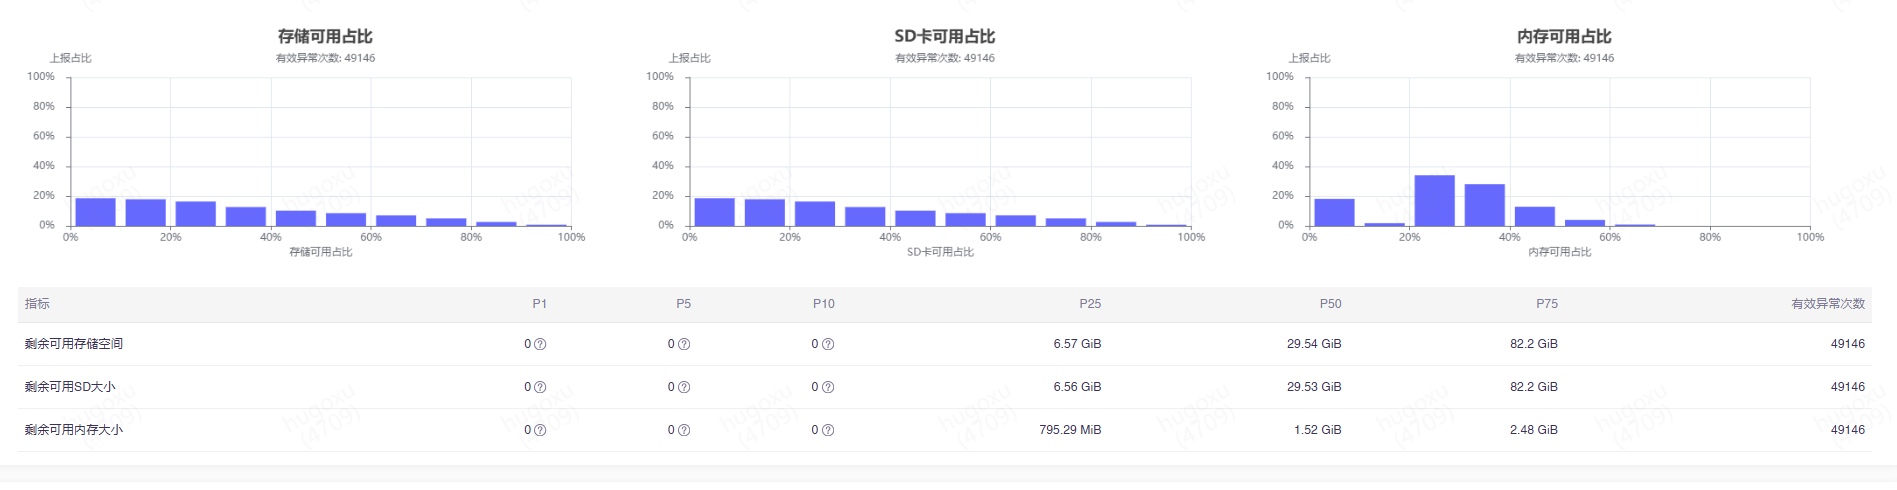
Task: Click the 29.54 GiB P50 value
Action: coord(1314,344)
